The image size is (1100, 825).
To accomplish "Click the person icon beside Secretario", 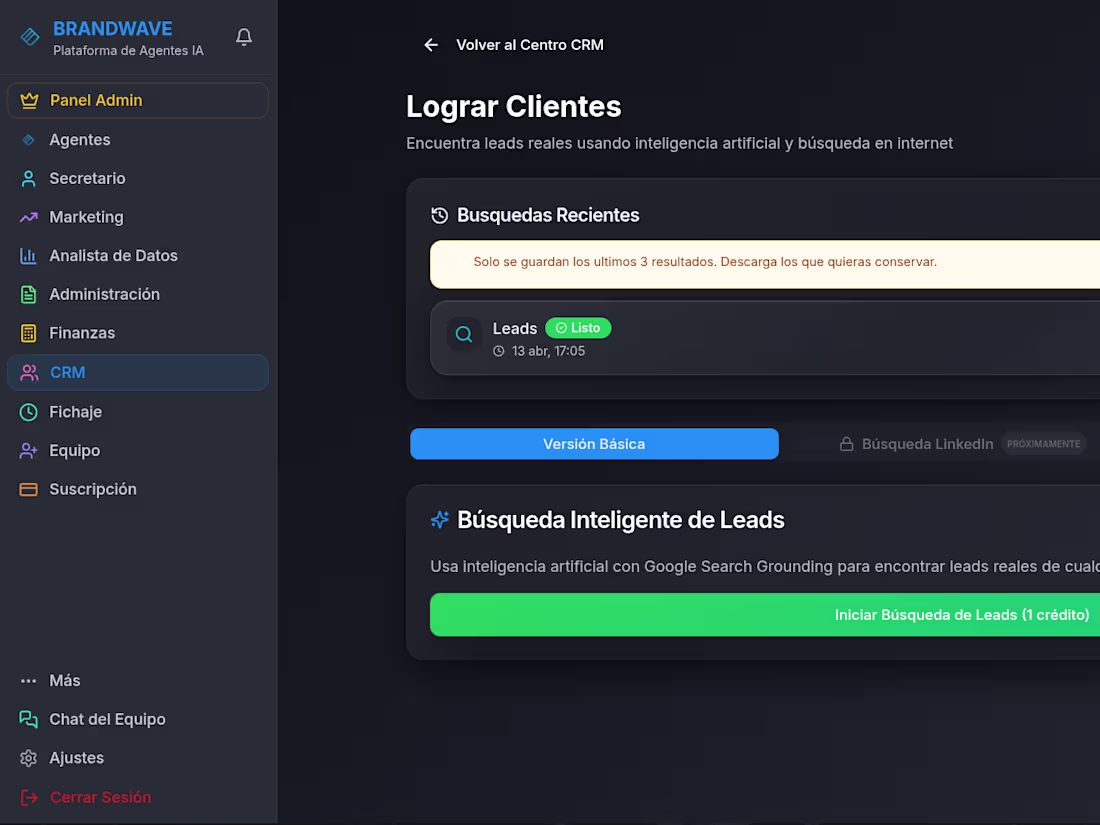I will click(29, 178).
